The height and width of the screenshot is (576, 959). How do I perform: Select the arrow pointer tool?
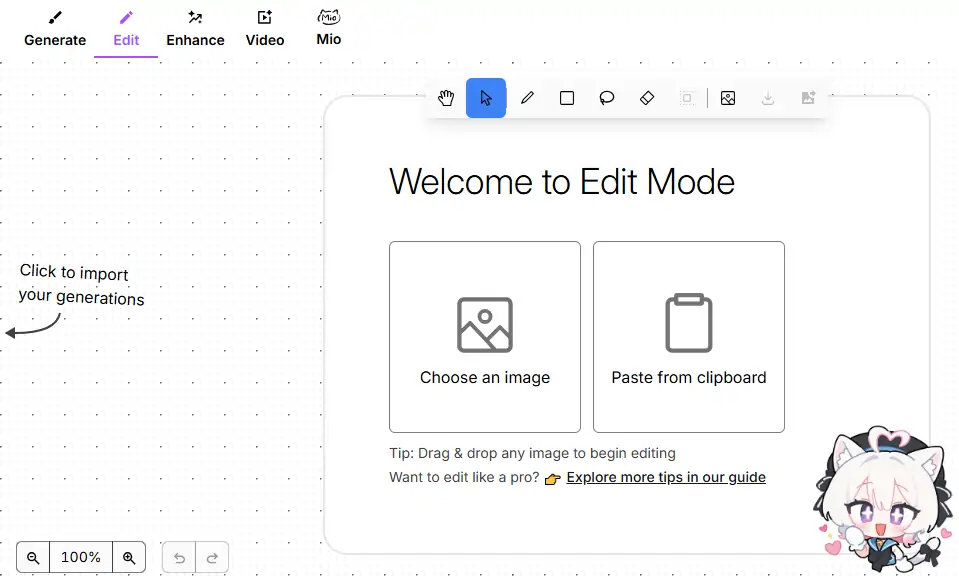pos(486,98)
